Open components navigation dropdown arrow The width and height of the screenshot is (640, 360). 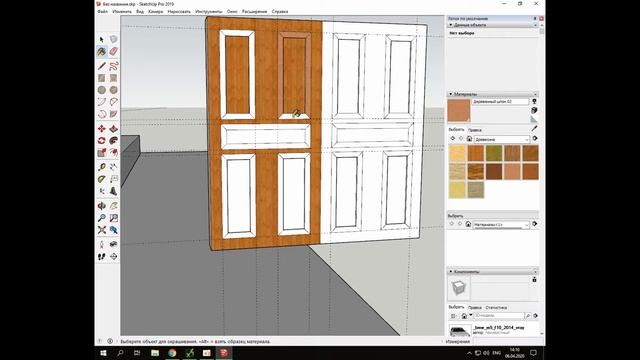coord(471,315)
